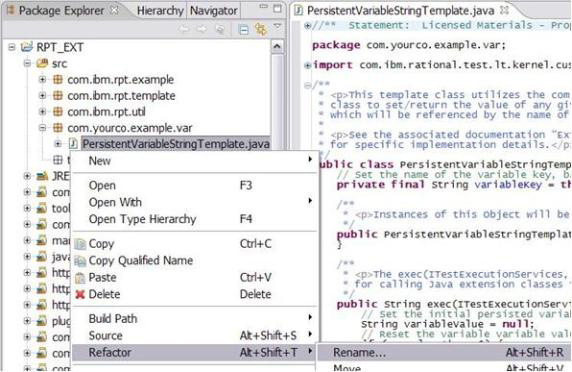Click the red Delete icon in menu
This screenshot has width=572, height=372.
(80, 294)
